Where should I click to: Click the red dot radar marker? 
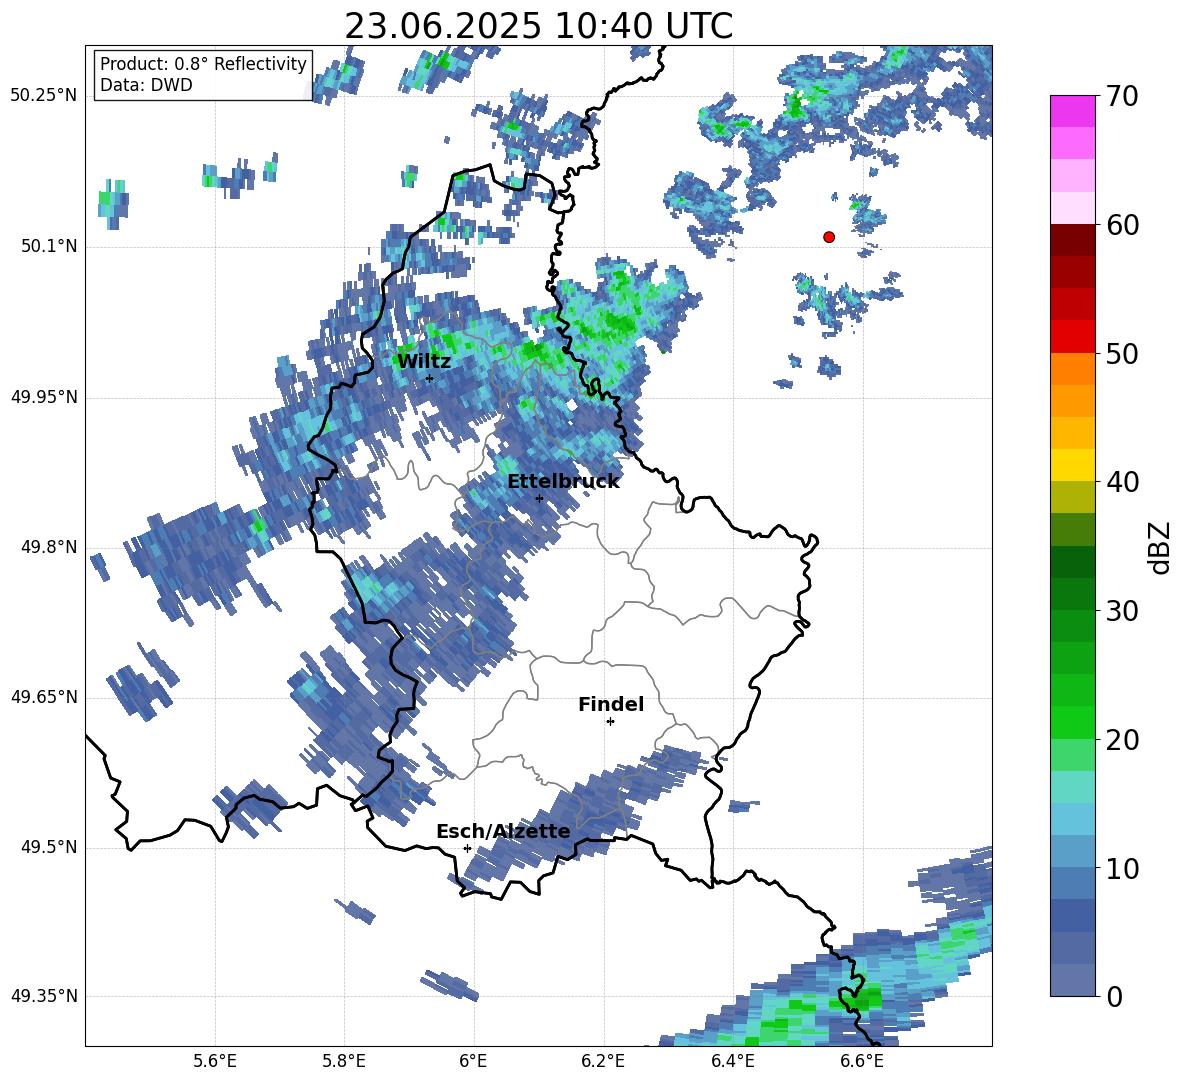tap(829, 237)
